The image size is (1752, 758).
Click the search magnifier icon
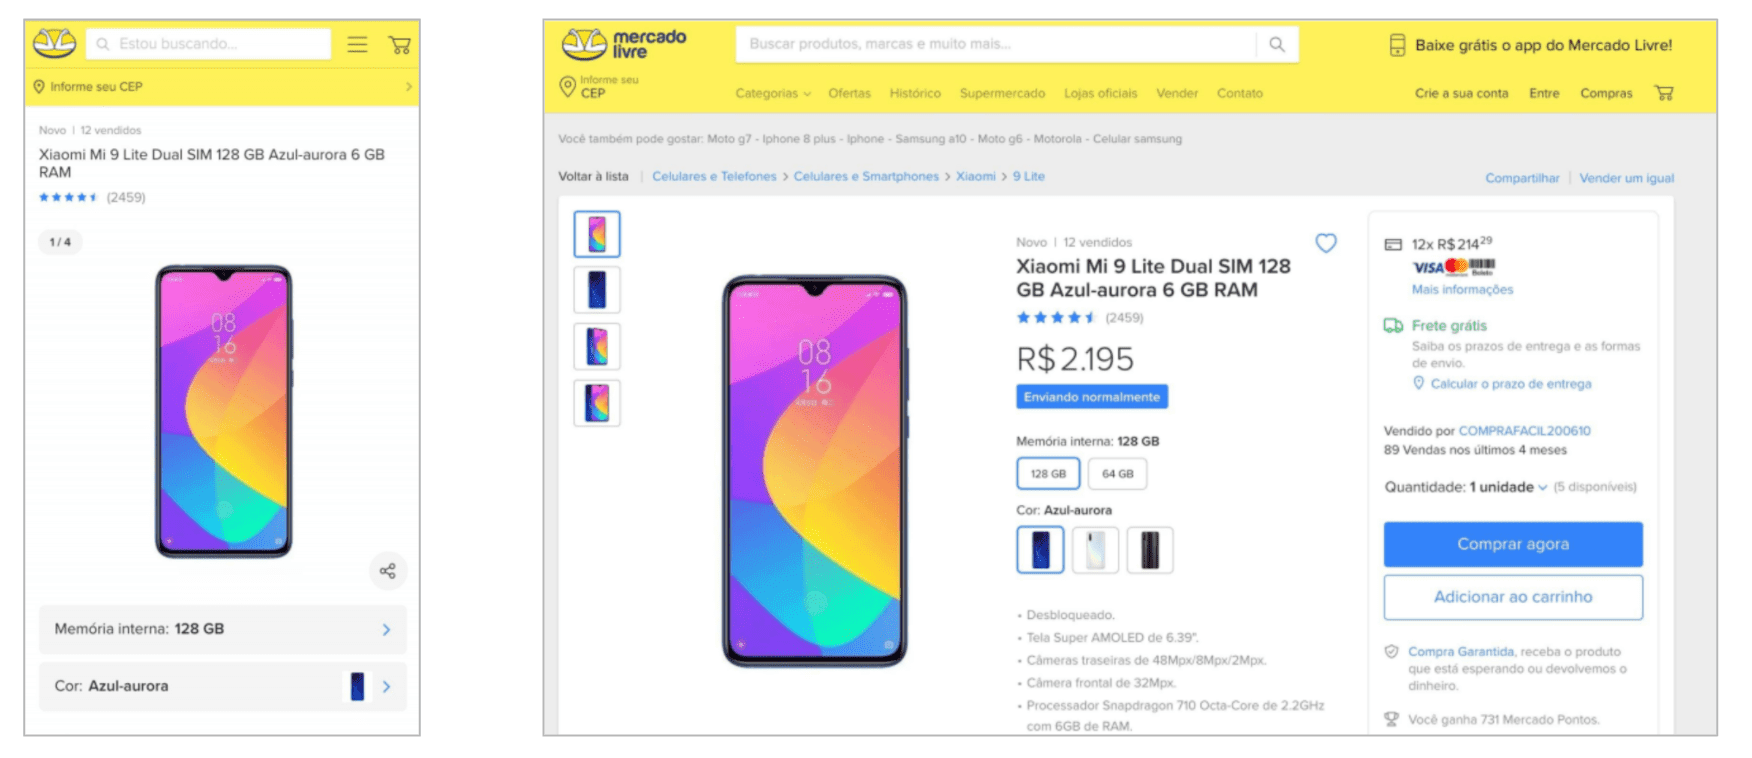(x=1277, y=44)
